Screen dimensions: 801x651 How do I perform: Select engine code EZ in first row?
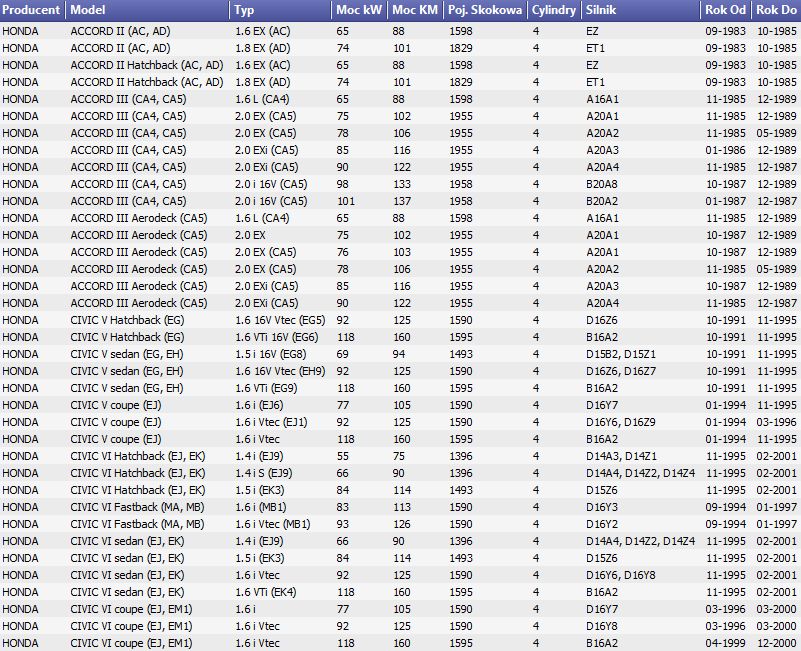pos(592,31)
